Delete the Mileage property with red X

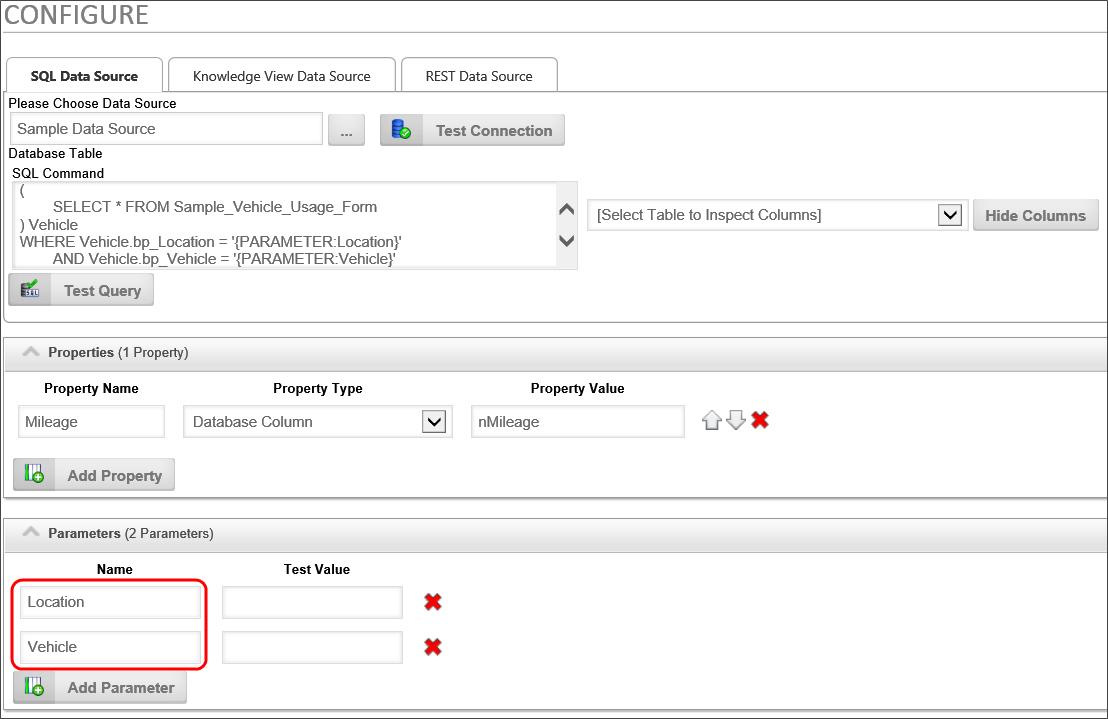click(x=760, y=421)
